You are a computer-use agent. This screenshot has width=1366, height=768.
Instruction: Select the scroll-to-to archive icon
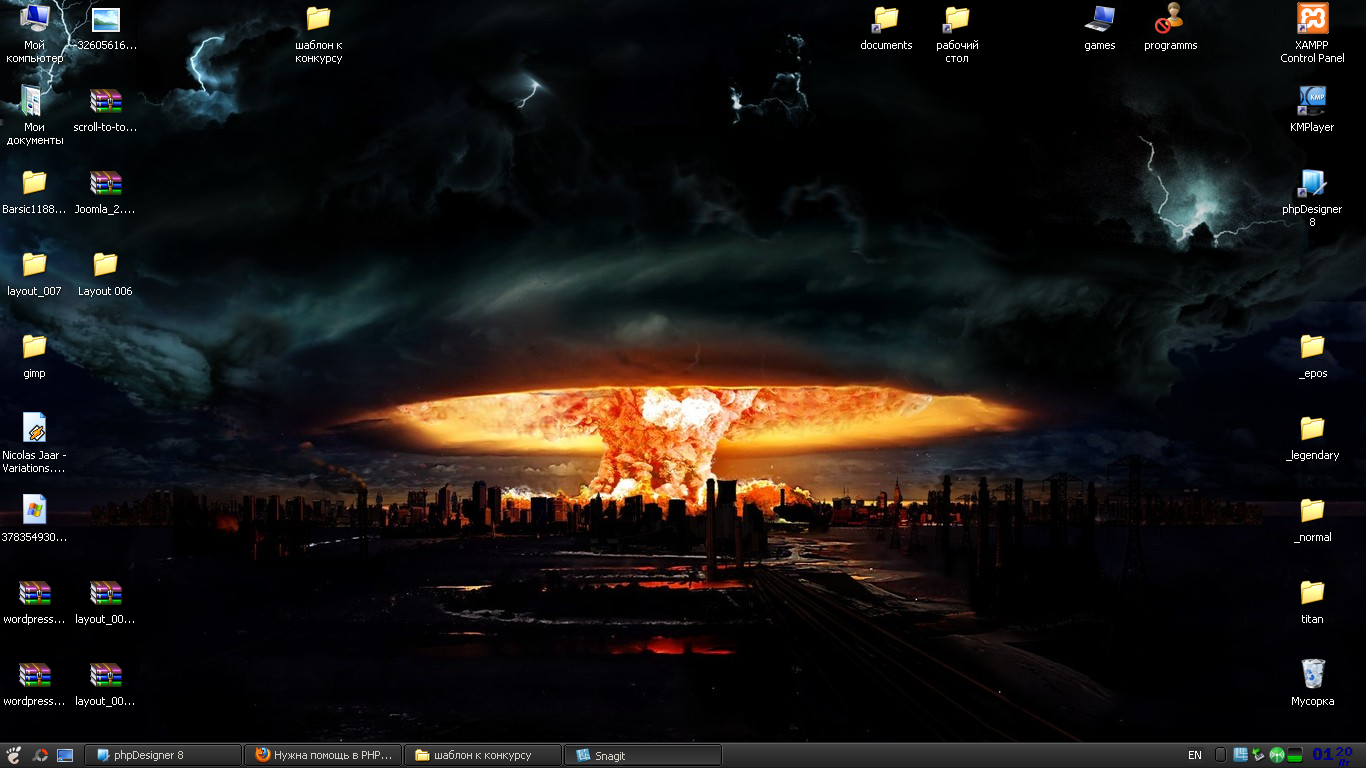(x=105, y=102)
